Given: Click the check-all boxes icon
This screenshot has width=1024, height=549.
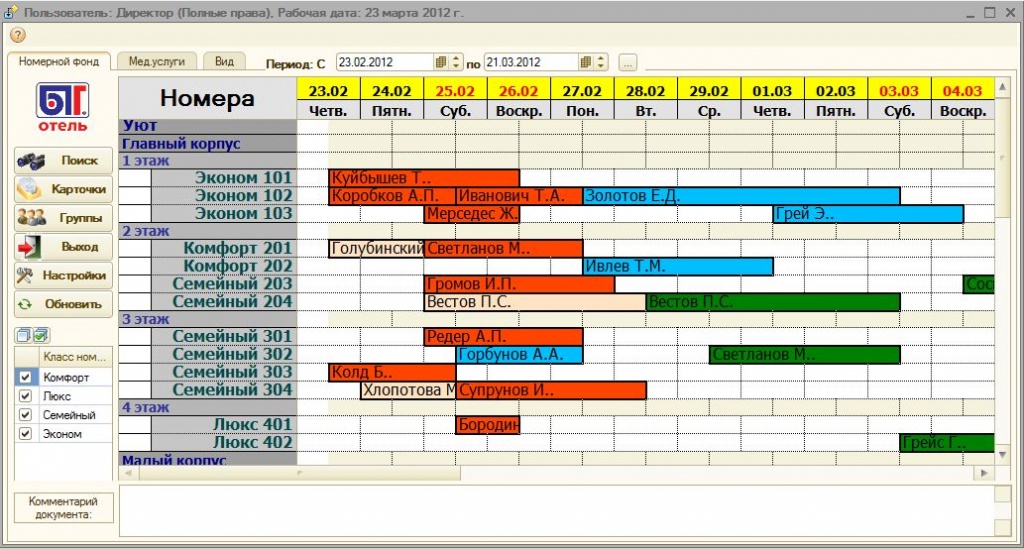Looking at the screenshot, I should click(x=40, y=336).
